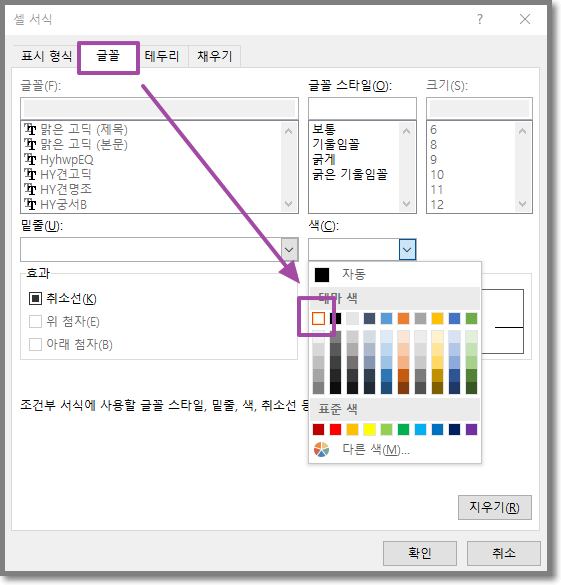Image resolution: width=561 pixels, height=585 pixels.
Task: Pick the dark red standard color
Action: [318, 429]
